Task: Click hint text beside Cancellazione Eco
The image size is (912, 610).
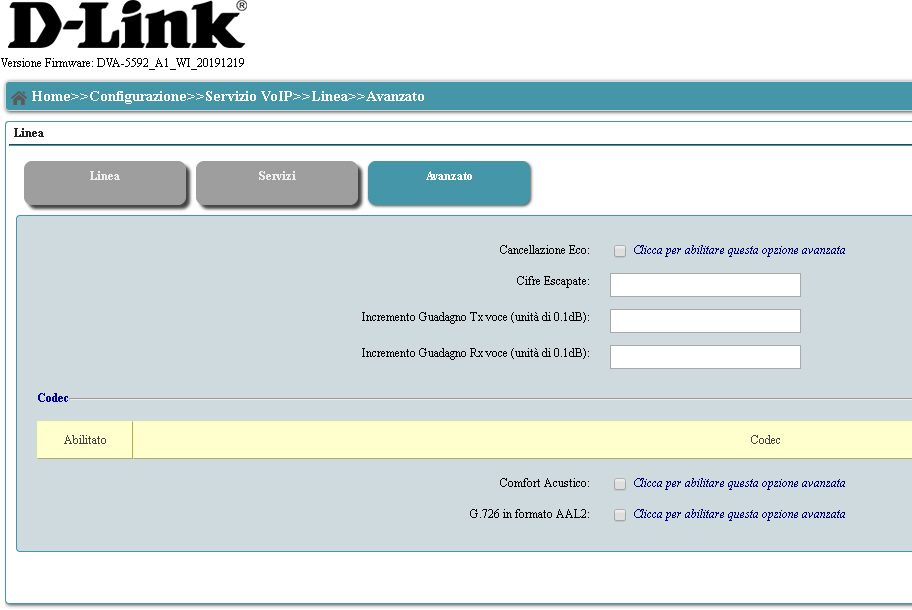Action: click(739, 250)
